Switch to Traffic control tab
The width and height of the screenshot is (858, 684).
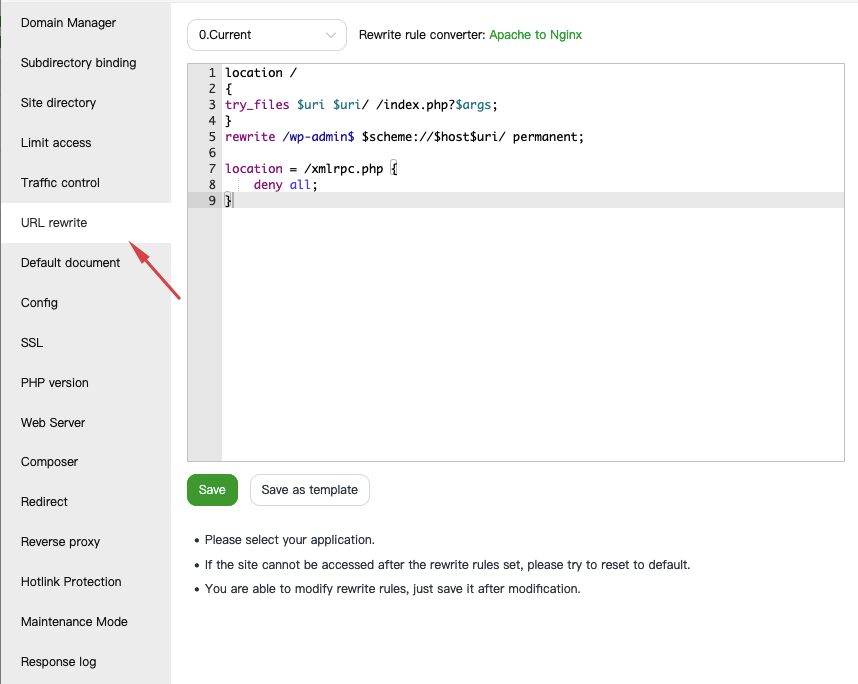point(60,183)
